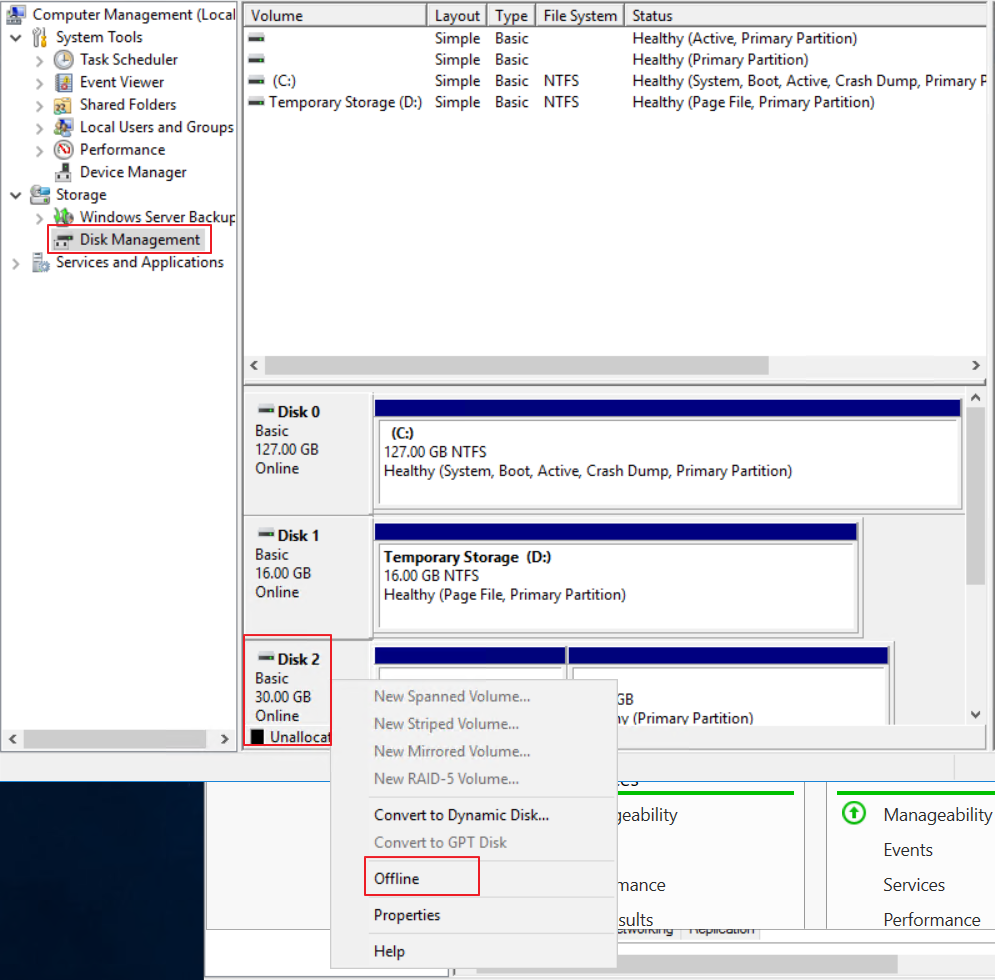
Task: Select Disk Management in the tree
Action: [140, 240]
